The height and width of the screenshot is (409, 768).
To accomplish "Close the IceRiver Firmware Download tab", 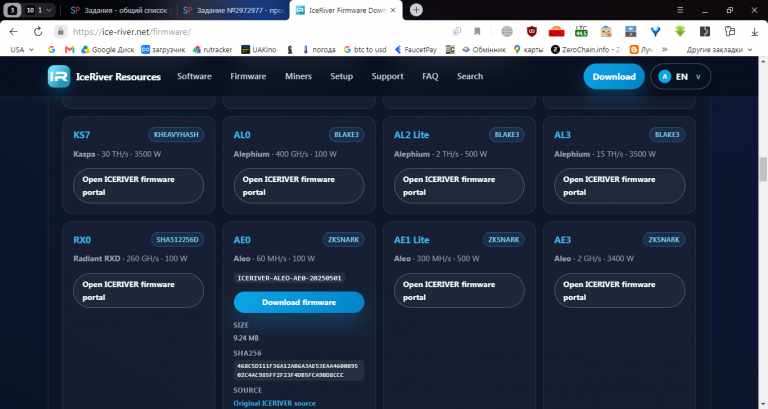I will coord(393,10).
